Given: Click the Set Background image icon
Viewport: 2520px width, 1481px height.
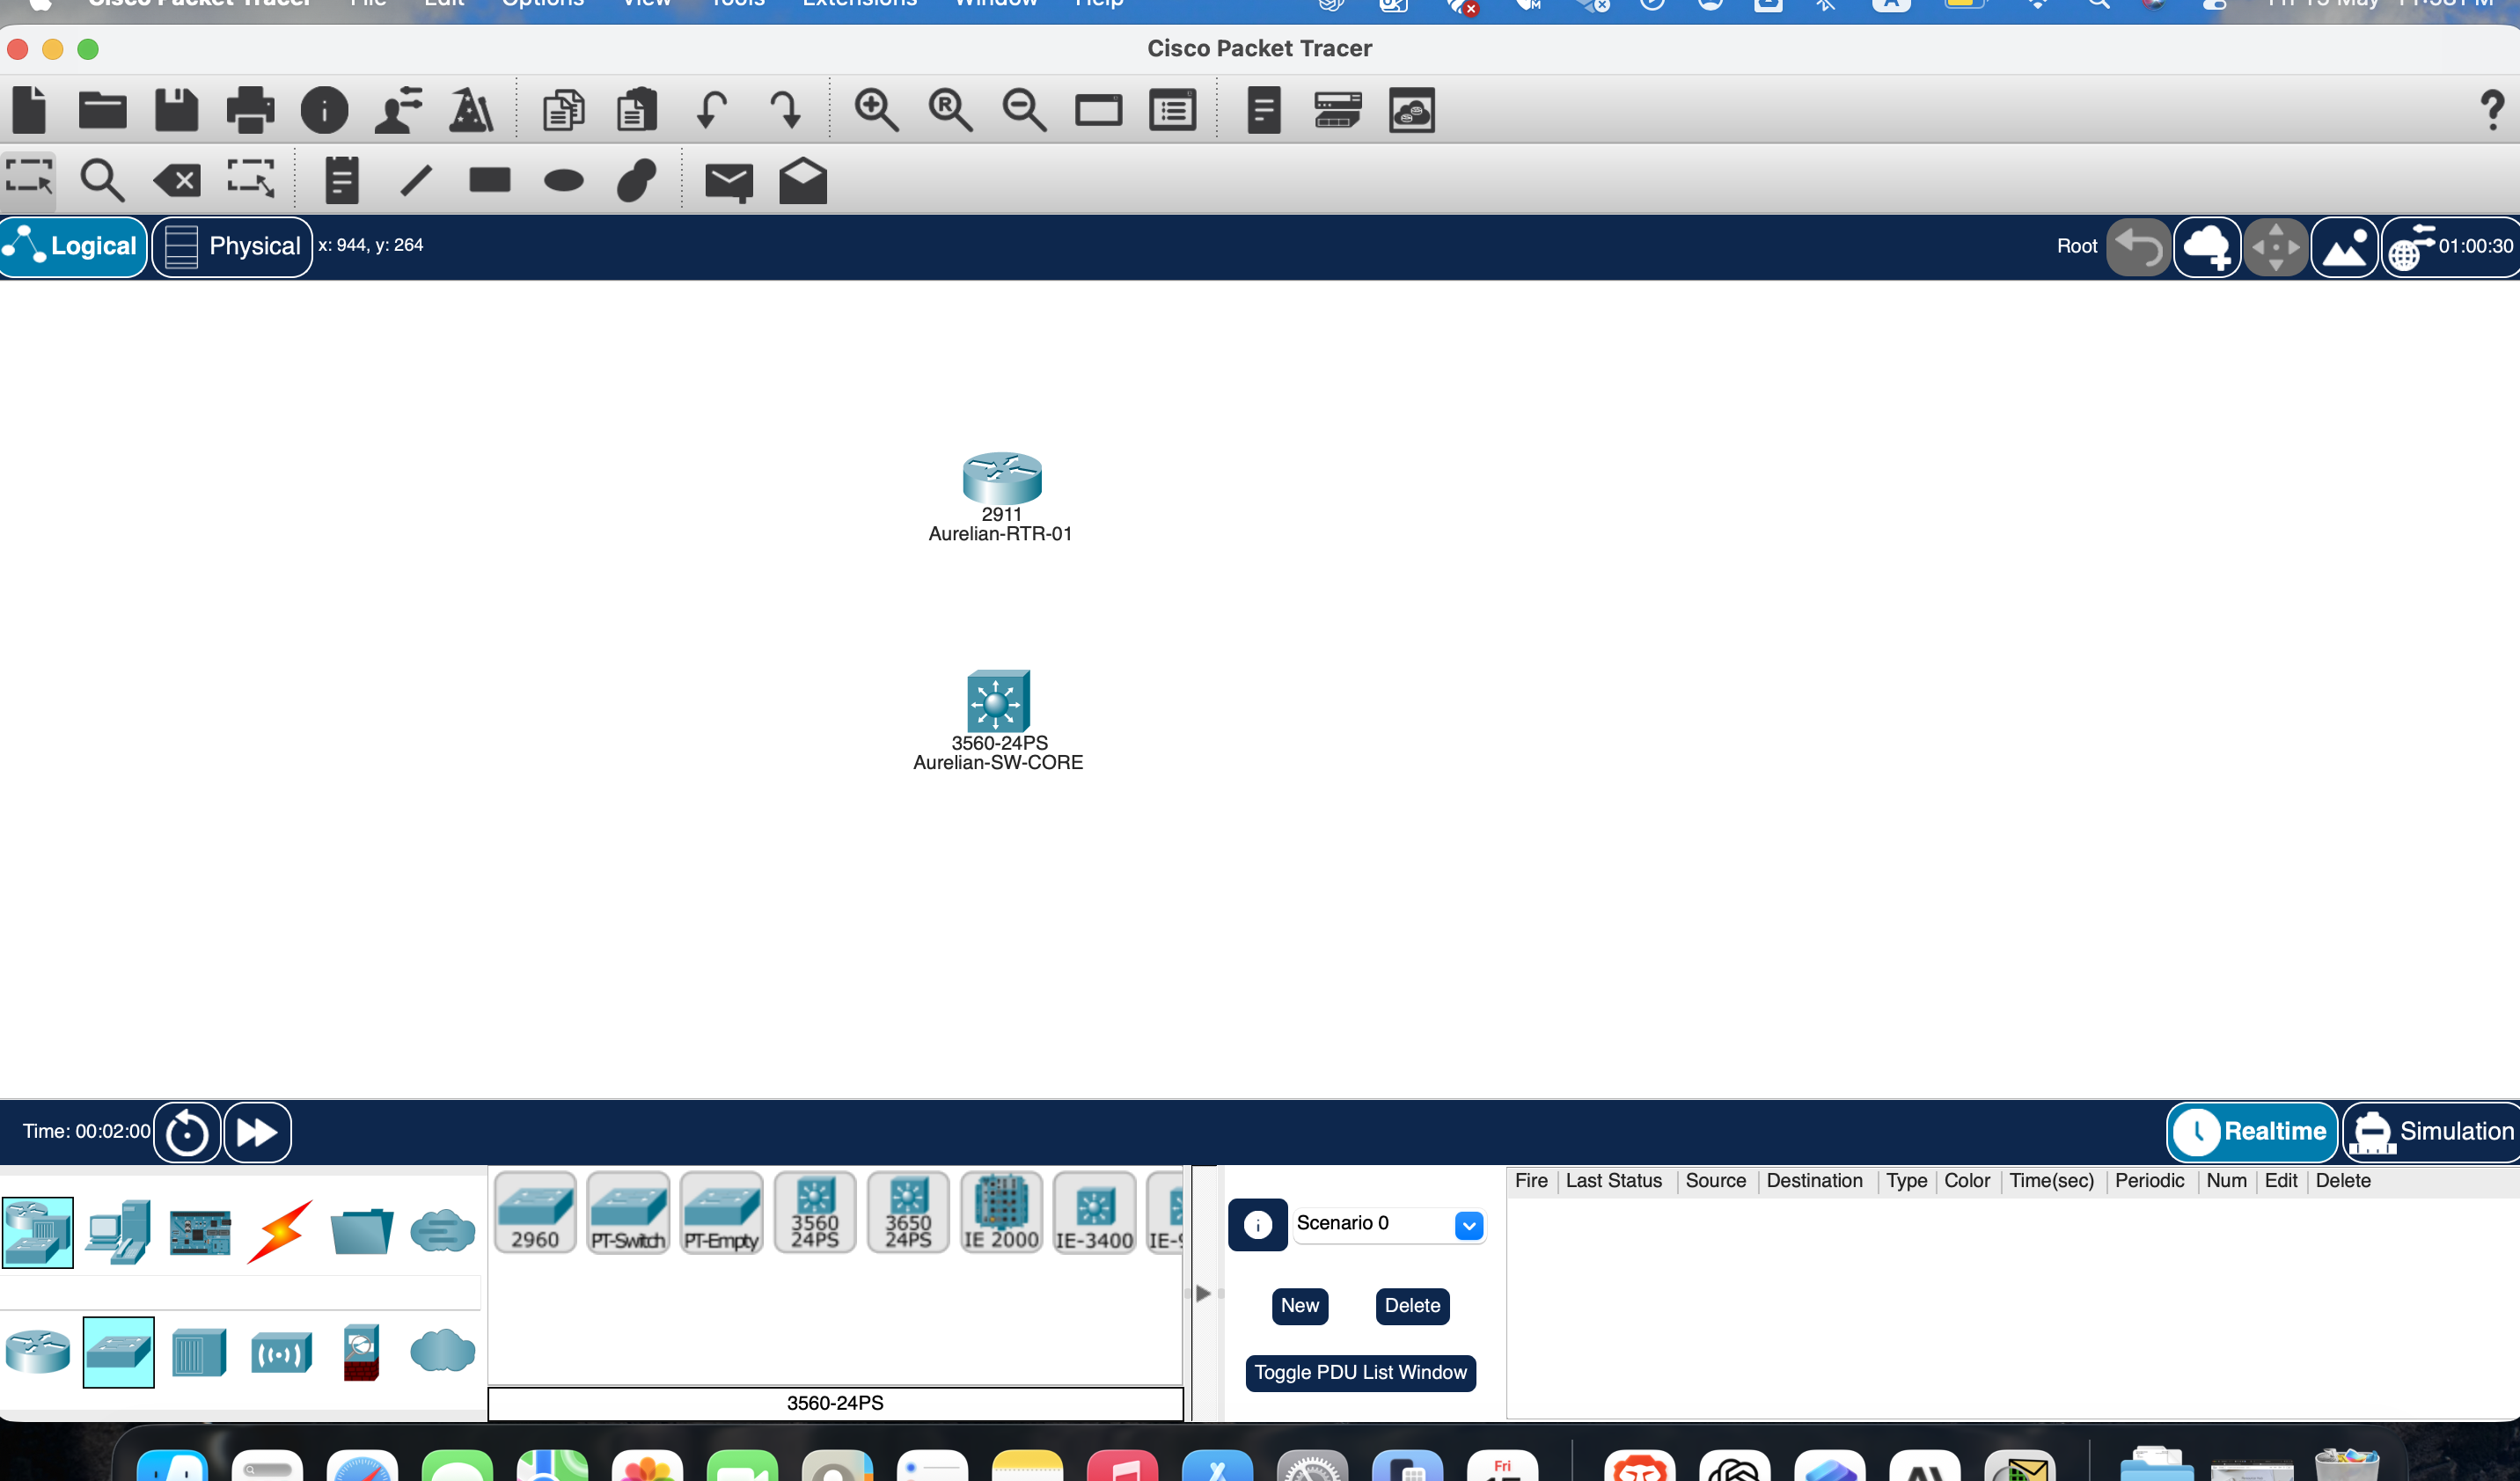Looking at the screenshot, I should (2344, 247).
